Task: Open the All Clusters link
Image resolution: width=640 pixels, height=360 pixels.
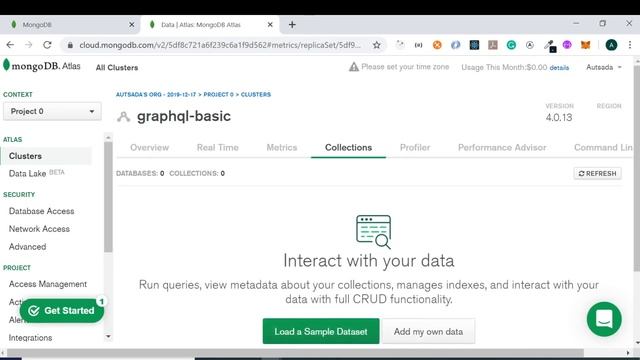Action: tap(117, 67)
